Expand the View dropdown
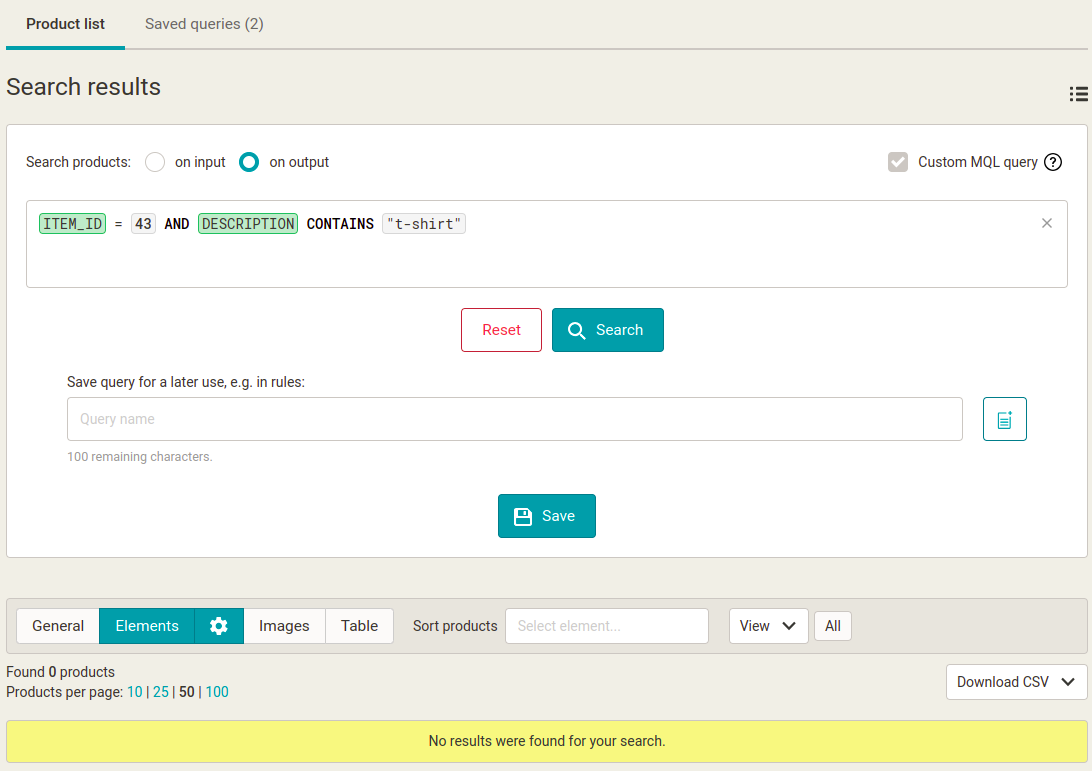Screen dimensions: 1092x771 [x=768, y=625]
